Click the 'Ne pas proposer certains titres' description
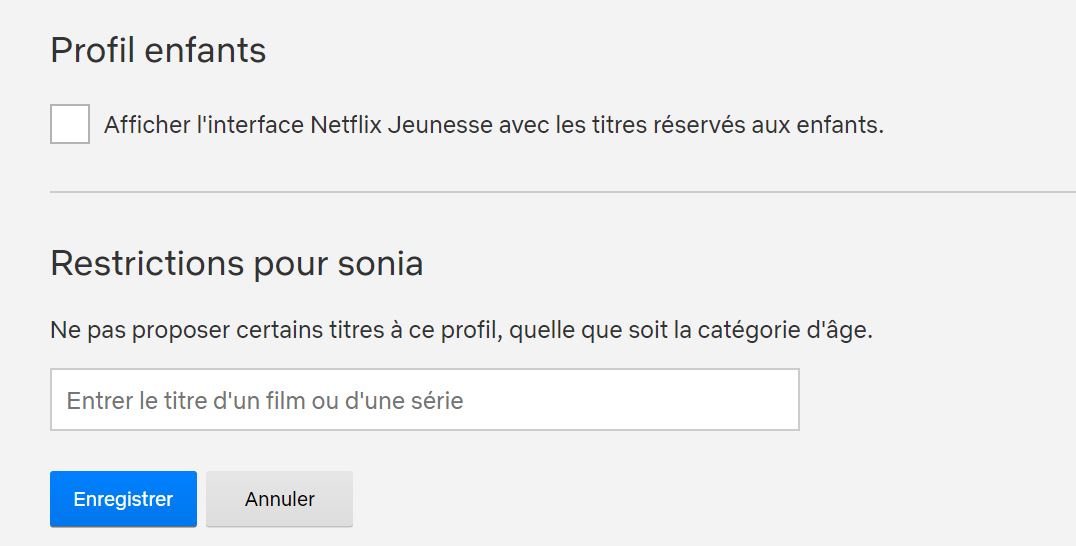The width and height of the screenshot is (1076, 546). coord(461,330)
